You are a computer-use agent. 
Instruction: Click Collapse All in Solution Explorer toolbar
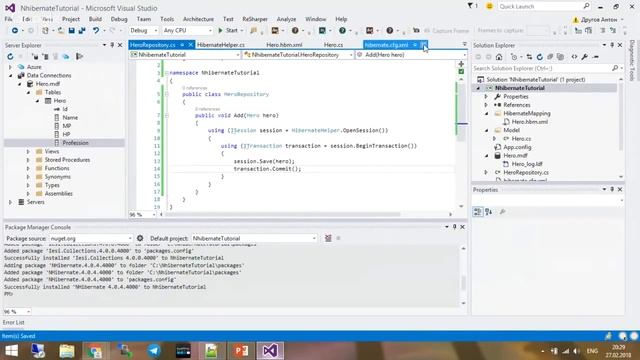550,57
